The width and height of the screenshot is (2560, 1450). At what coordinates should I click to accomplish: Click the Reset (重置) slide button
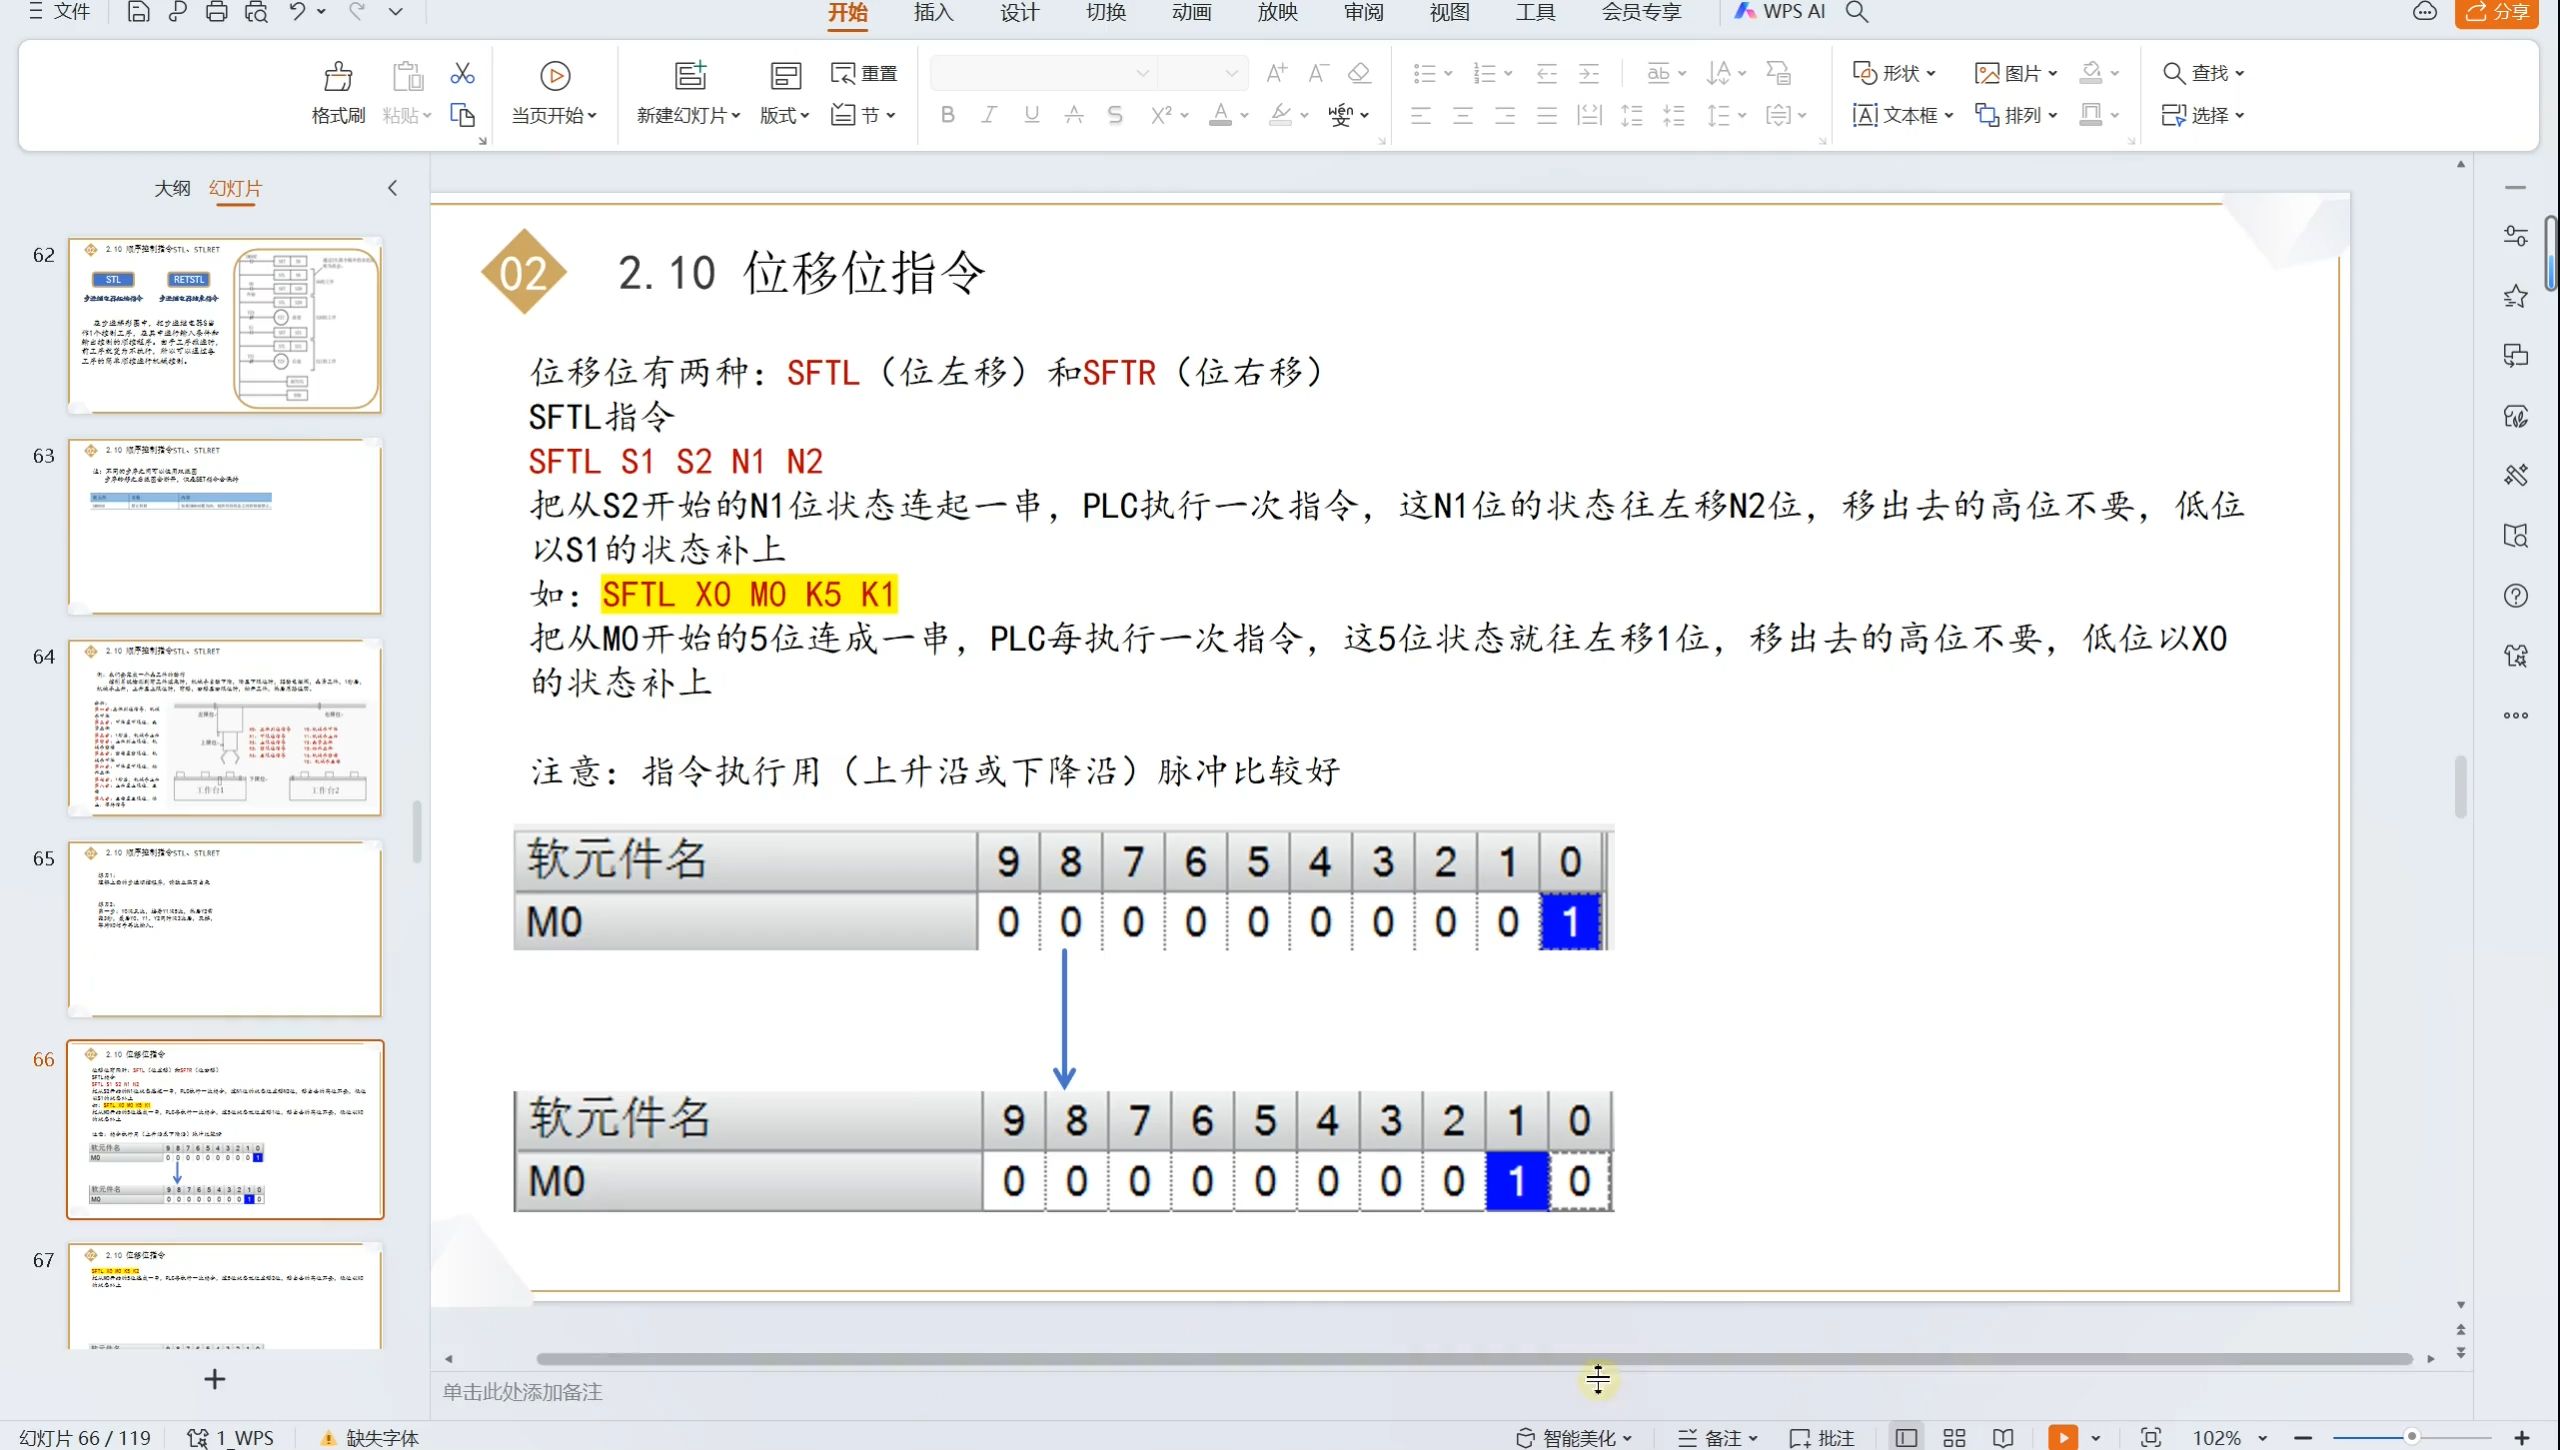point(864,73)
